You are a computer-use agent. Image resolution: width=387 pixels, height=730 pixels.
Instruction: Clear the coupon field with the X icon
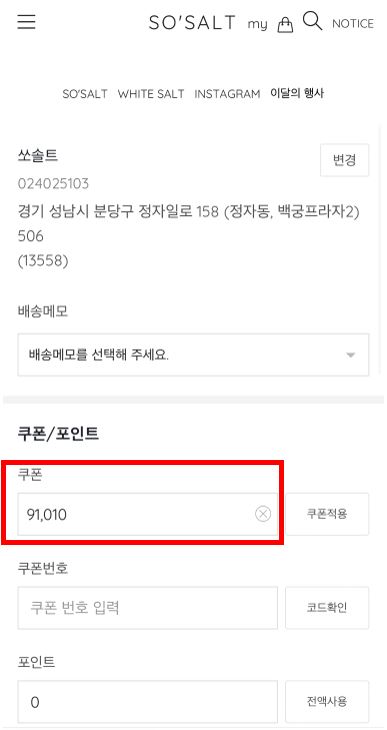tap(263, 514)
